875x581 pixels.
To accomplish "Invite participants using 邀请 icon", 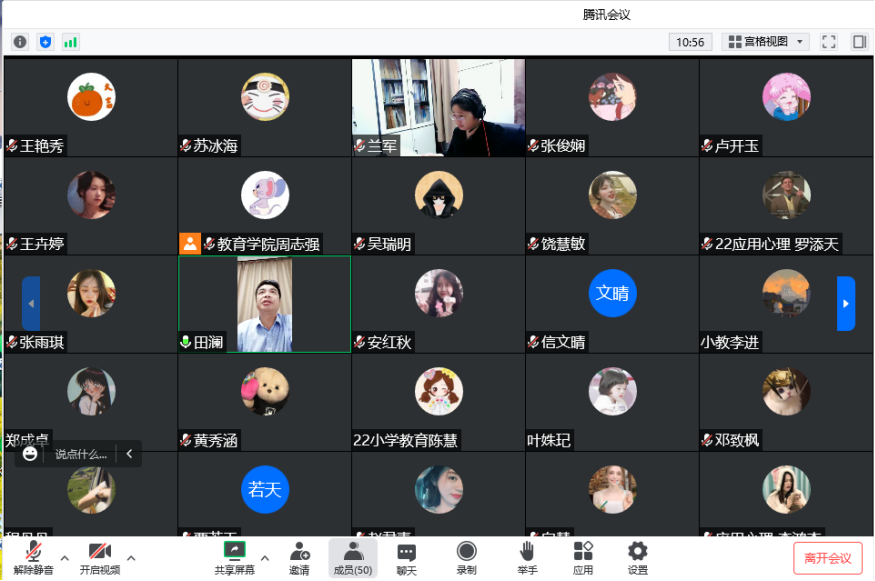I will (x=299, y=558).
